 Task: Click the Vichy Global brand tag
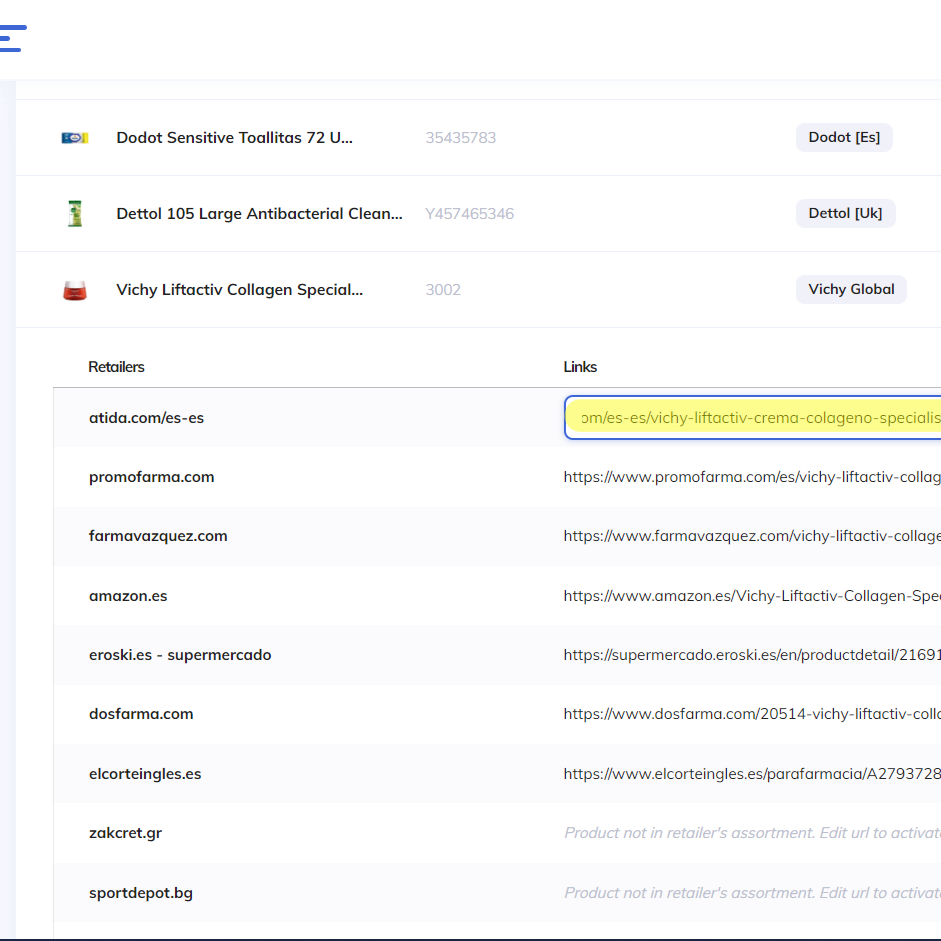point(851,289)
